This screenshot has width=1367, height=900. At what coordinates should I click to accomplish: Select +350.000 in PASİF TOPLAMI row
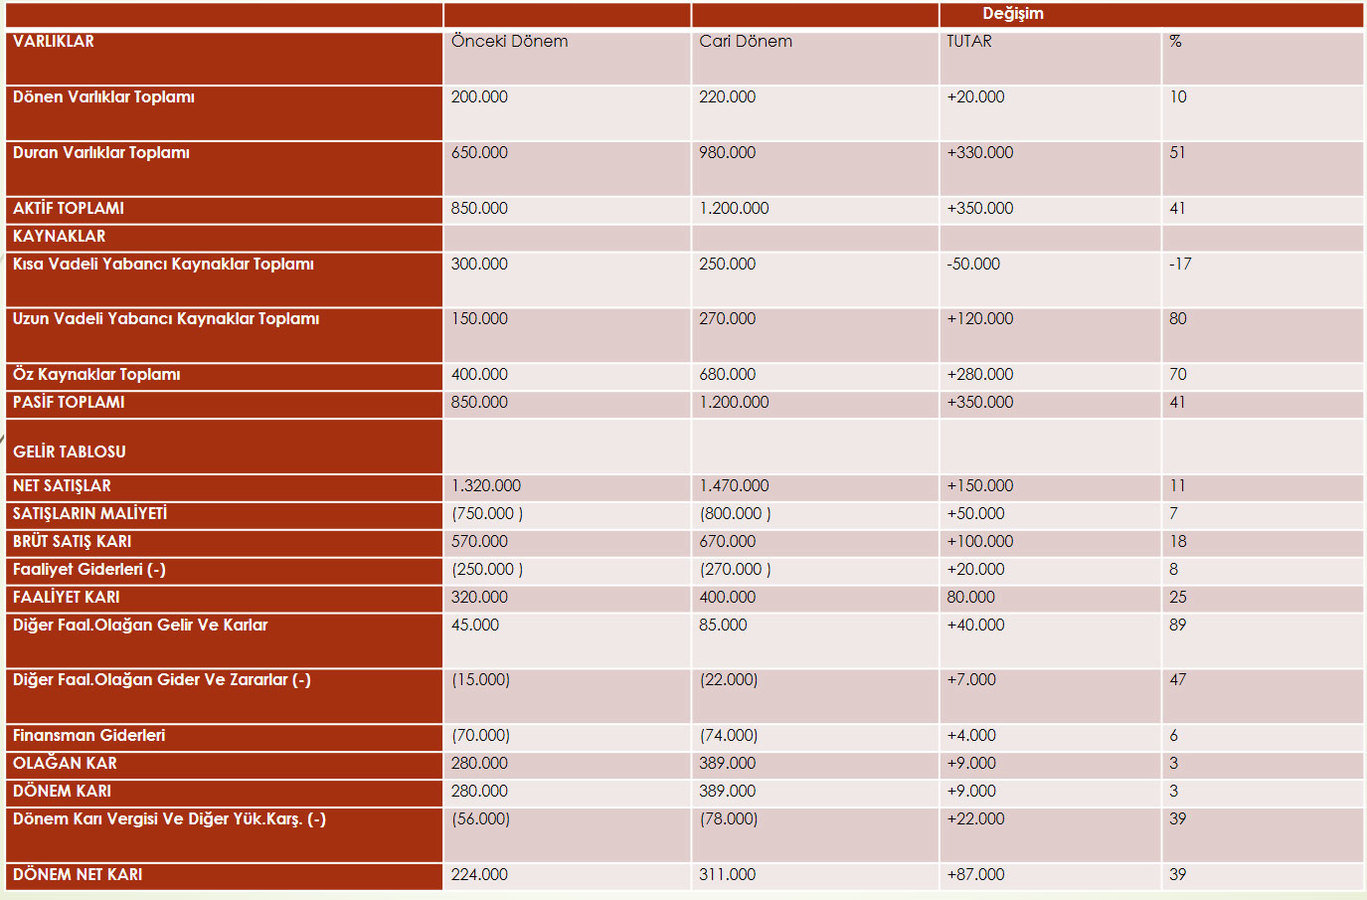pyautogui.click(x=980, y=402)
